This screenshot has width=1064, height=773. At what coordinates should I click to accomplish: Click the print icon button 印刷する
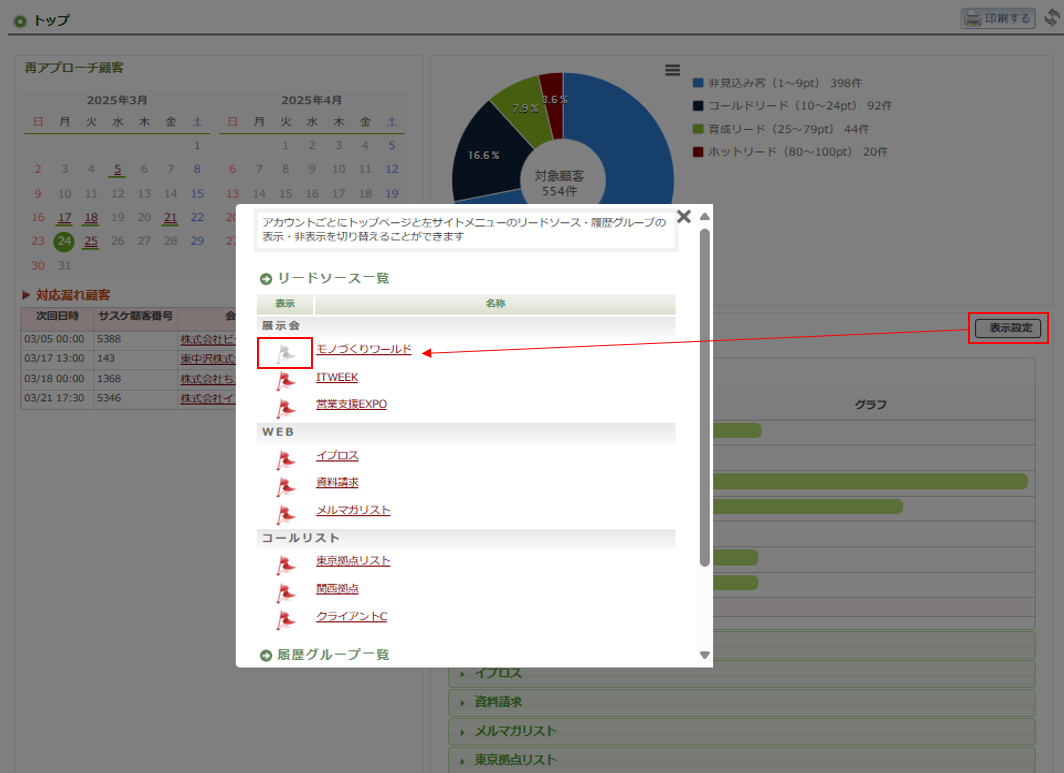[x=998, y=18]
